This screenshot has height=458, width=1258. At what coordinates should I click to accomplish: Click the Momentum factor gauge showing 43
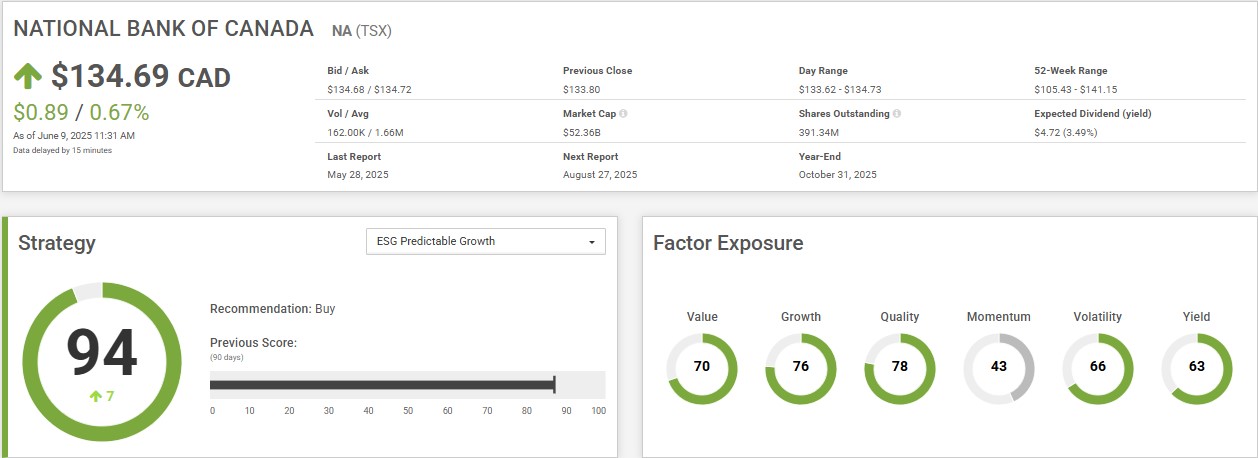coord(999,367)
